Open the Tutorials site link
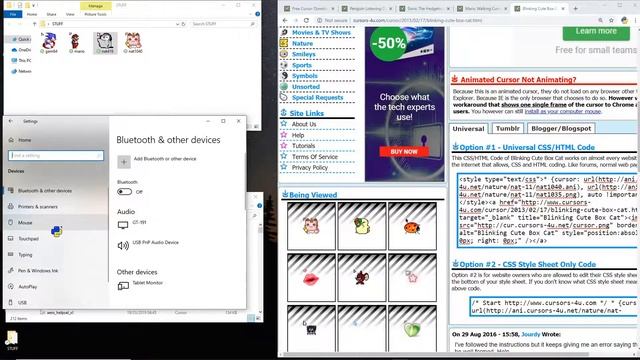Viewport: 640px width, 360px height. point(303,146)
